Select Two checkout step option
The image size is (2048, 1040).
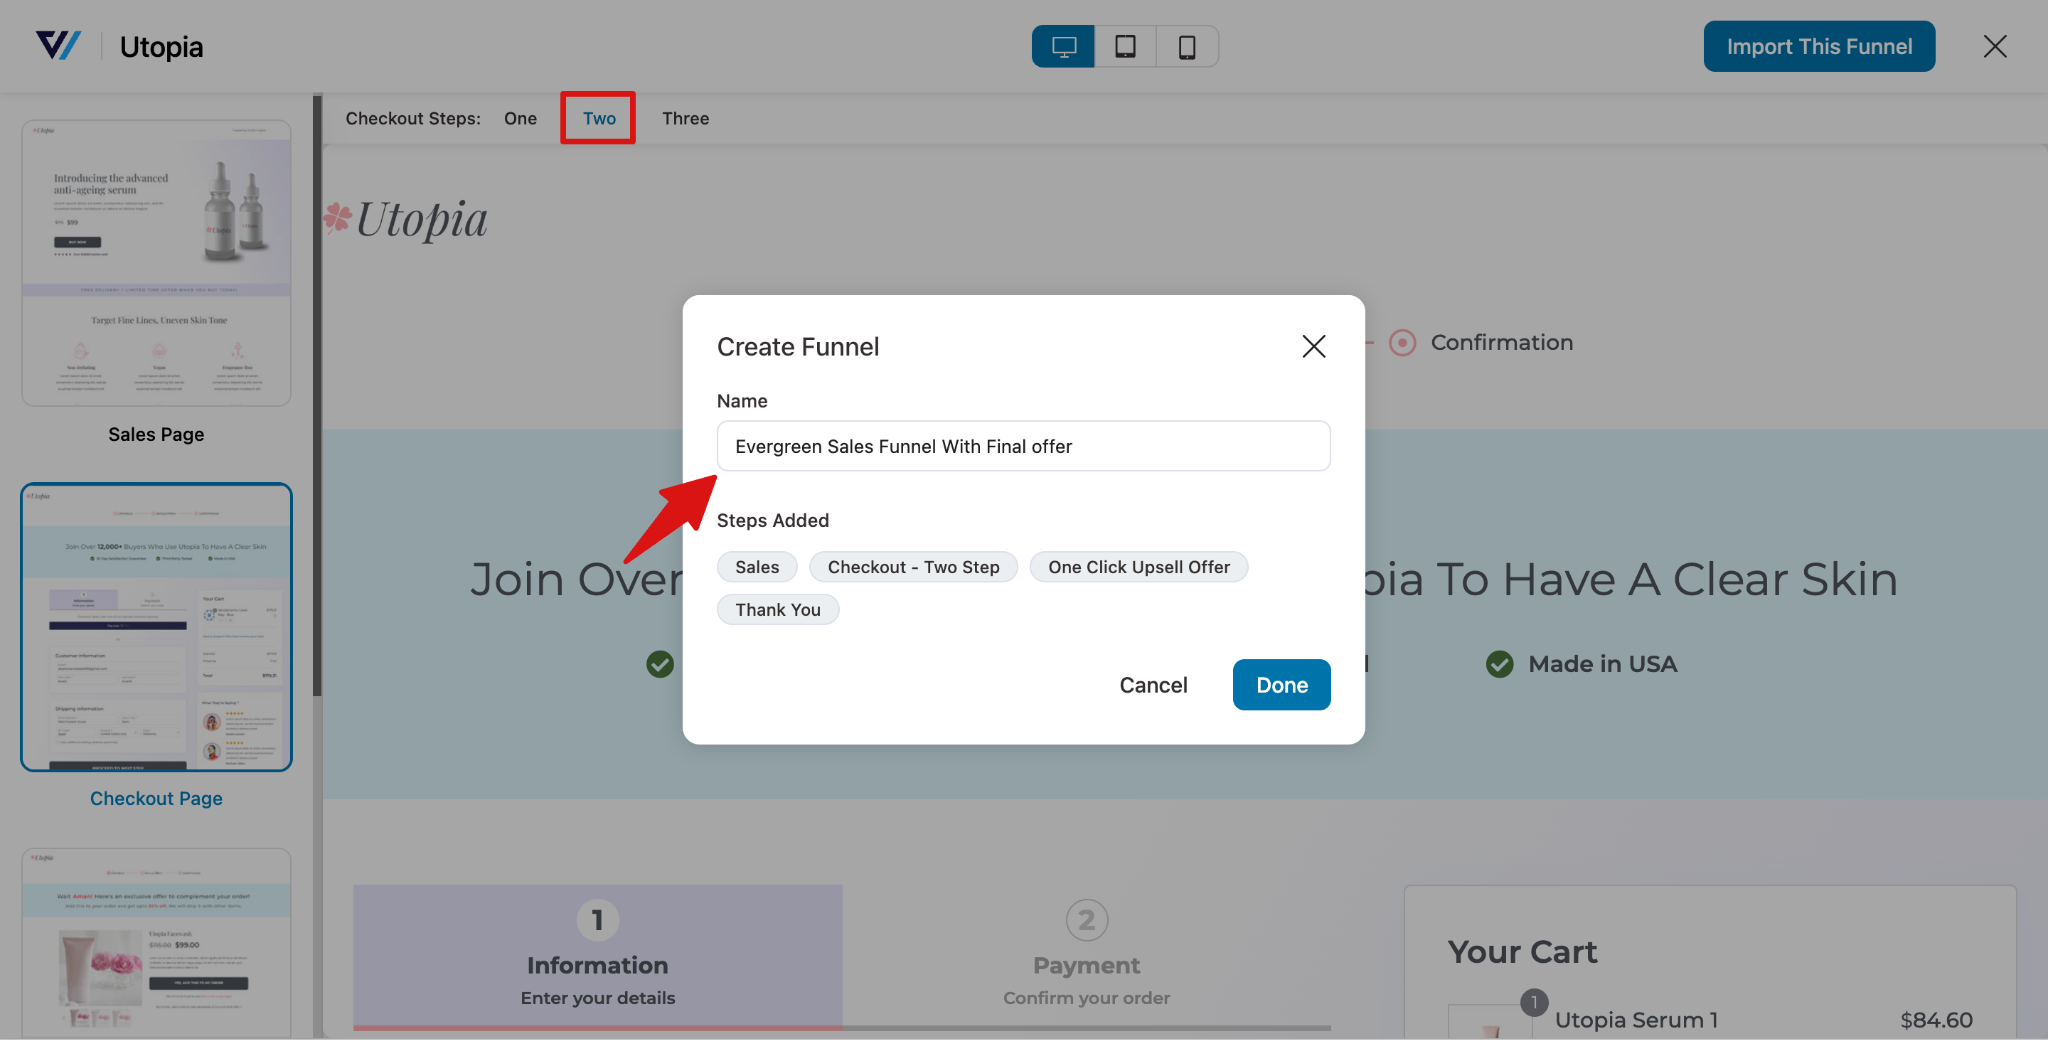click(599, 118)
